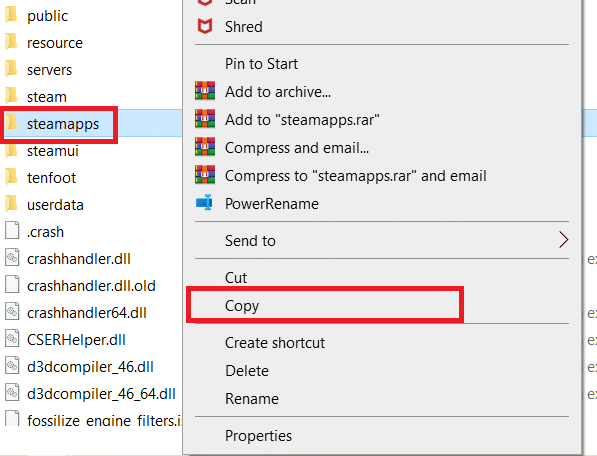
Task: Select the CSERHelper.dll file name
Action: coord(76,340)
